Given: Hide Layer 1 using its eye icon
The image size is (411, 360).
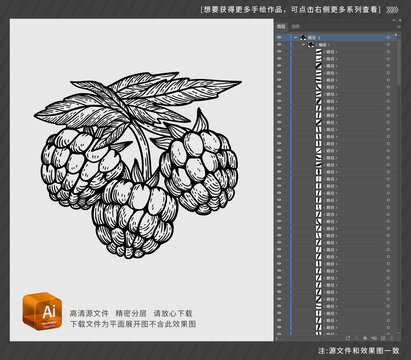Looking at the screenshot, I should point(279,38).
